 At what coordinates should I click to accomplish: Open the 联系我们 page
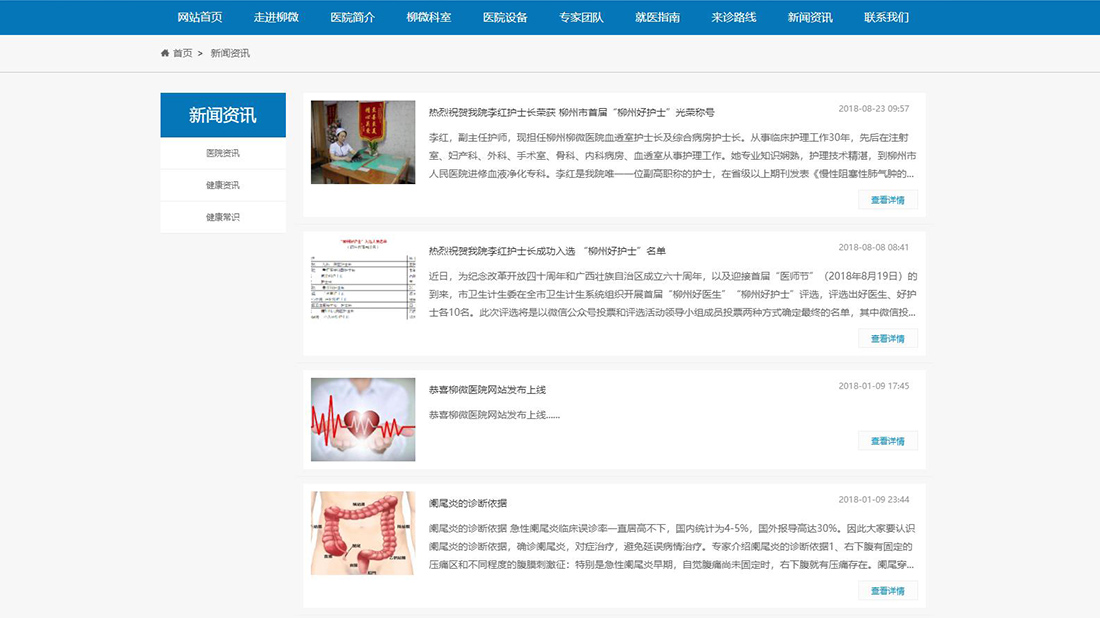point(888,16)
